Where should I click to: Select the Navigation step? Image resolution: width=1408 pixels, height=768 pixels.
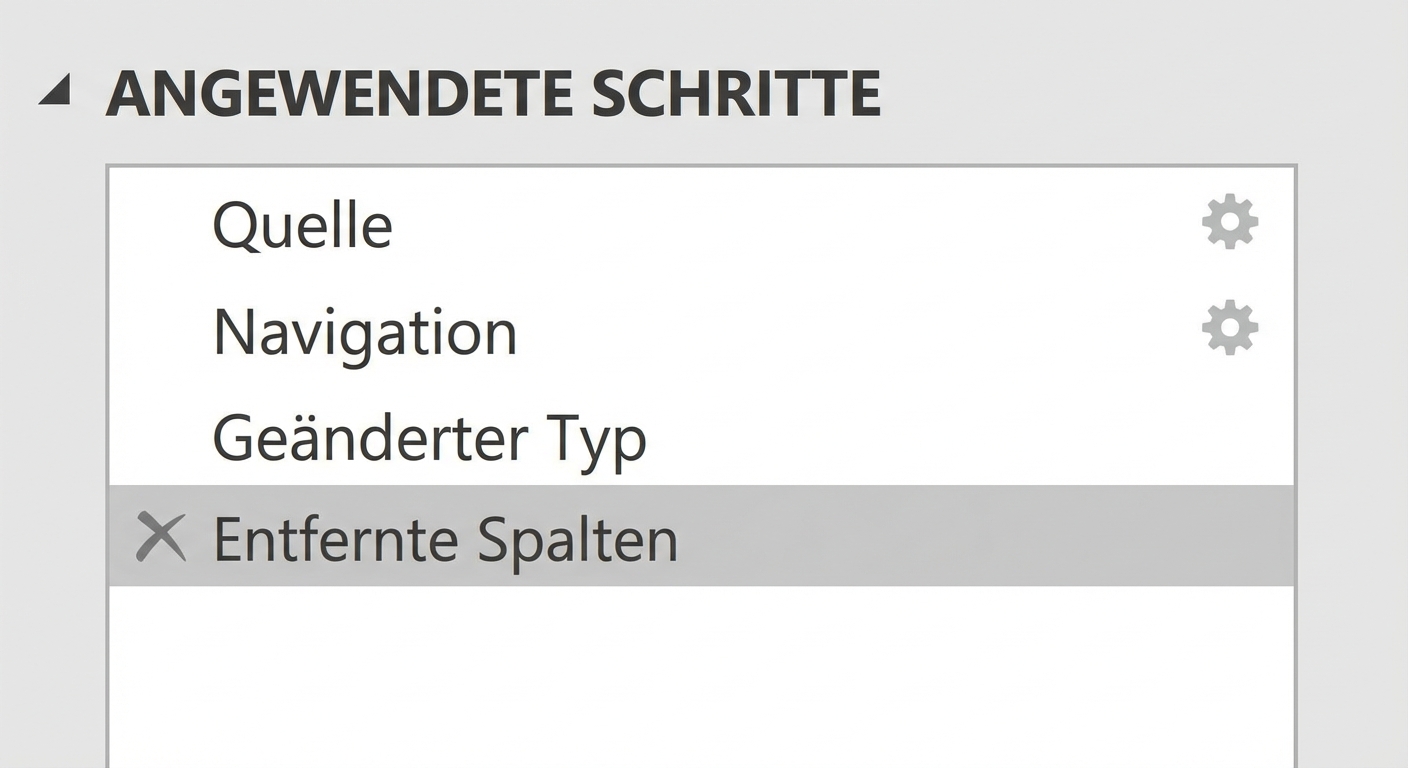[x=364, y=330]
